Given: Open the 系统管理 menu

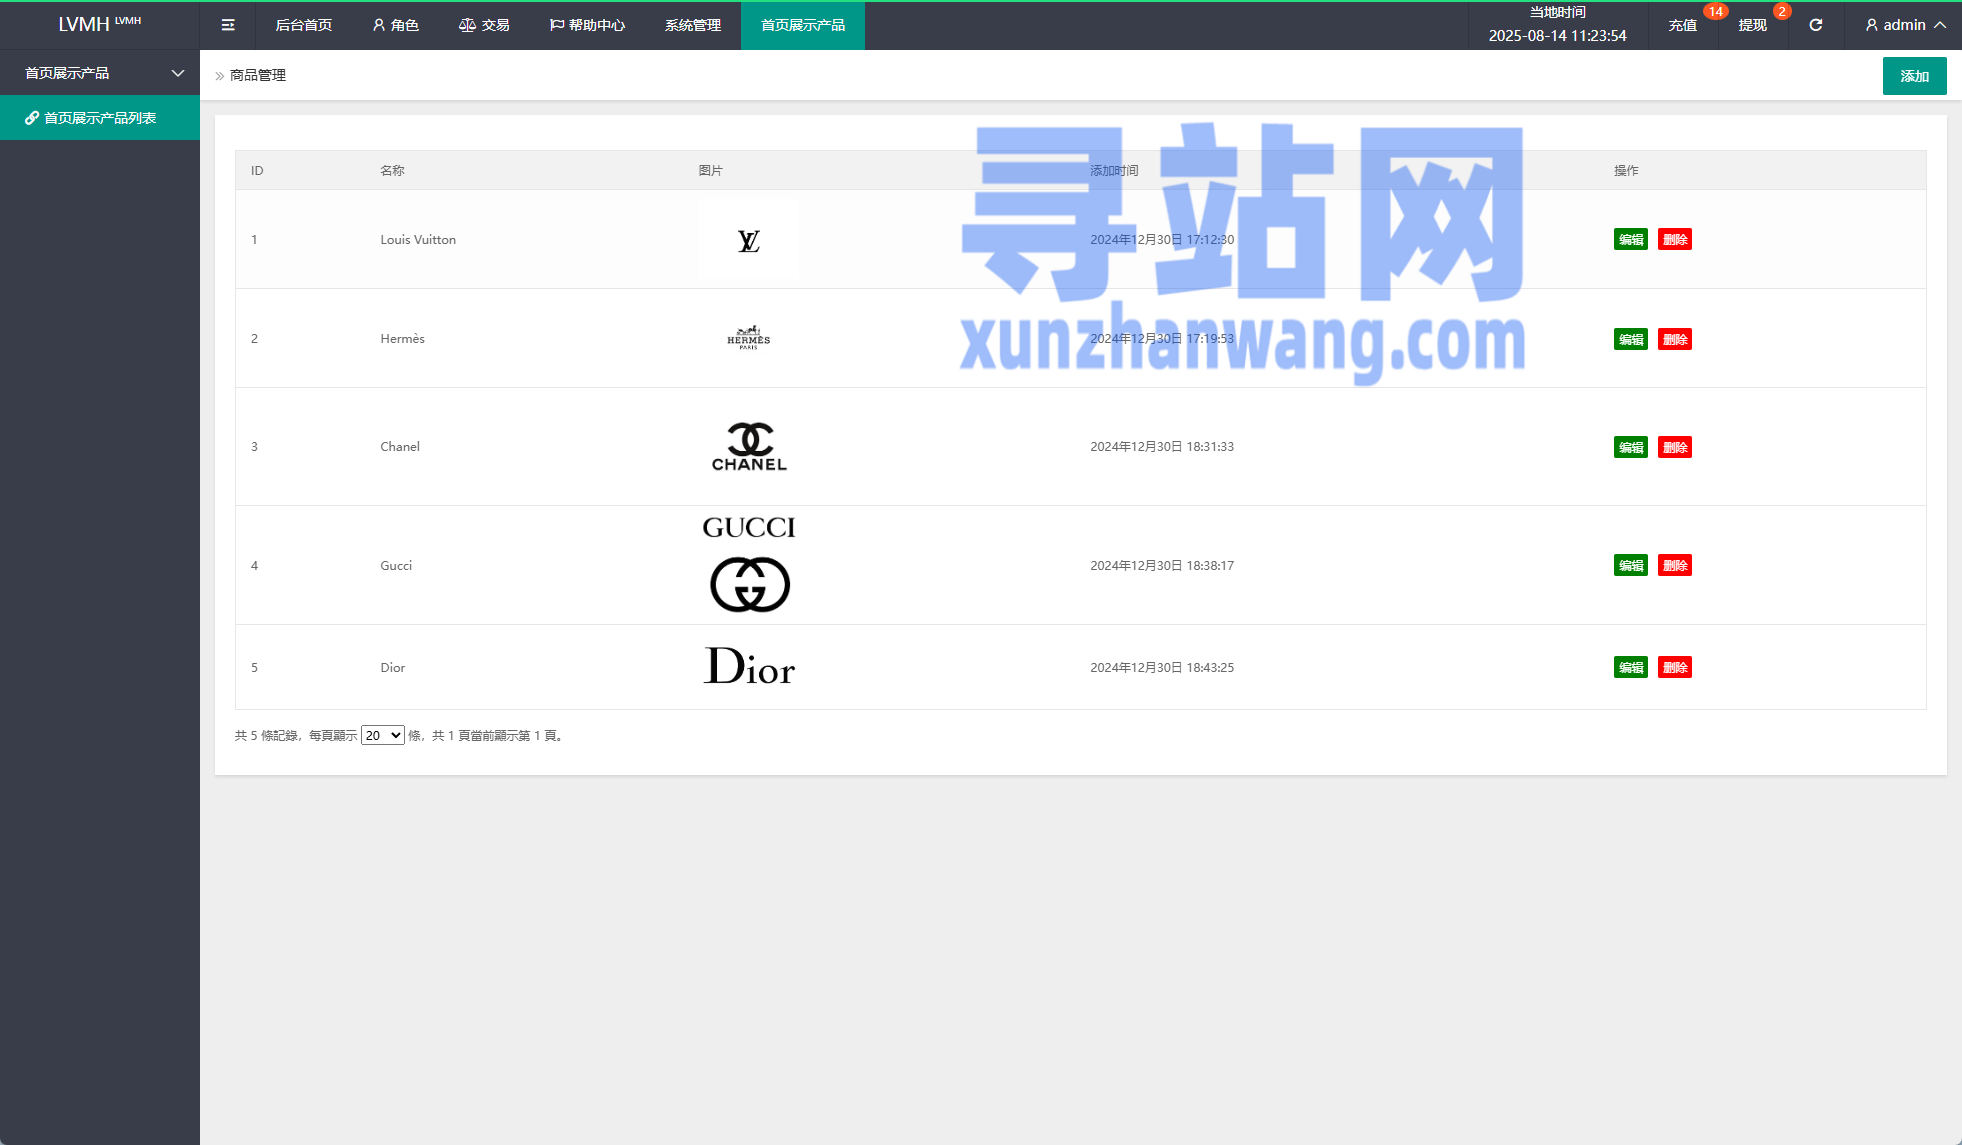Looking at the screenshot, I should 693,25.
